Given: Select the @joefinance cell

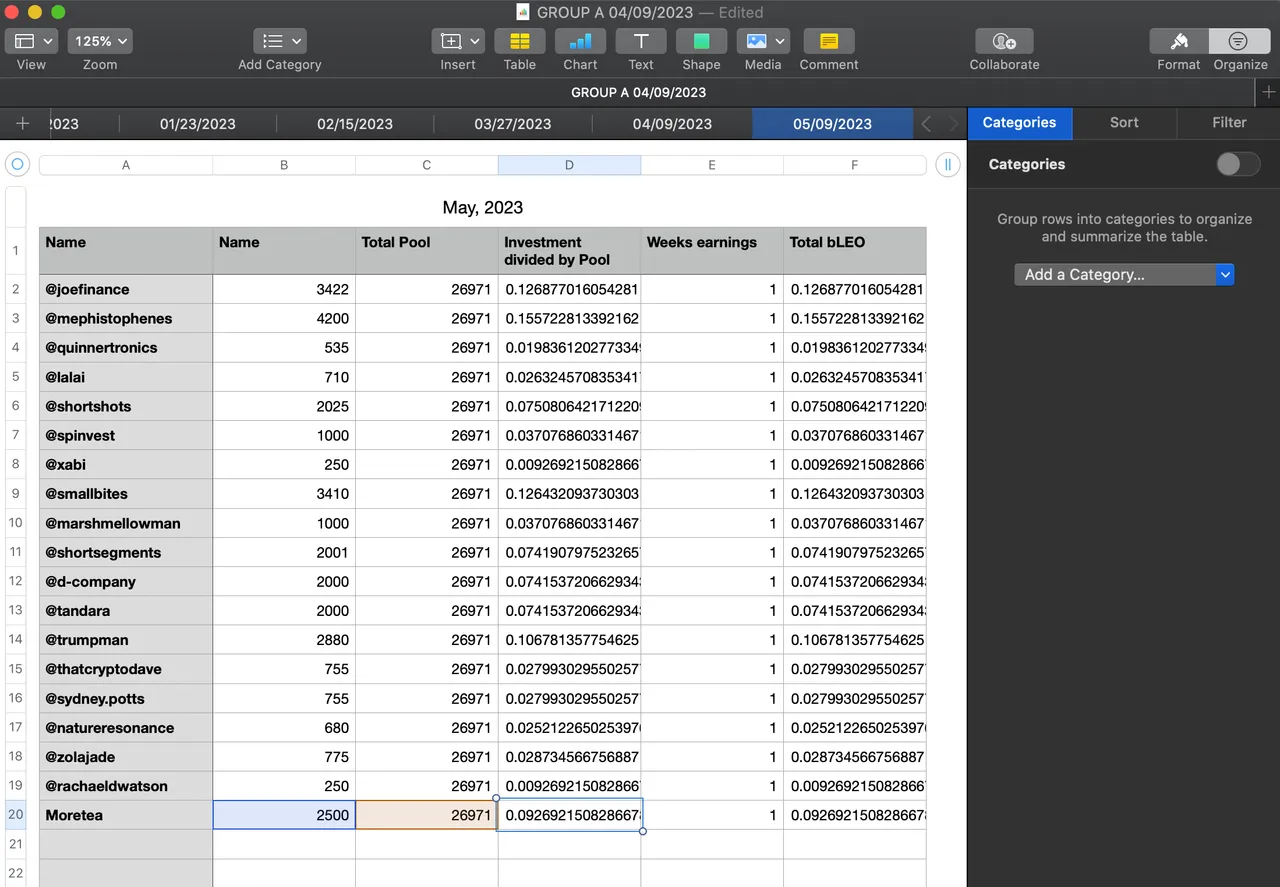Looking at the screenshot, I should point(126,289).
